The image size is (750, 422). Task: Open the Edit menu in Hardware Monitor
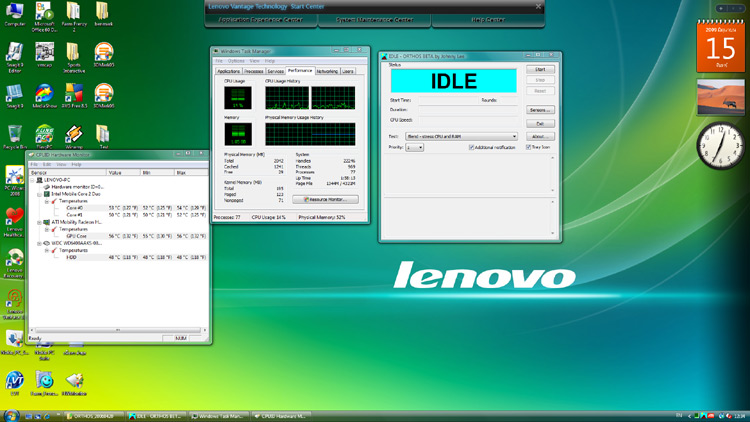(46, 165)
